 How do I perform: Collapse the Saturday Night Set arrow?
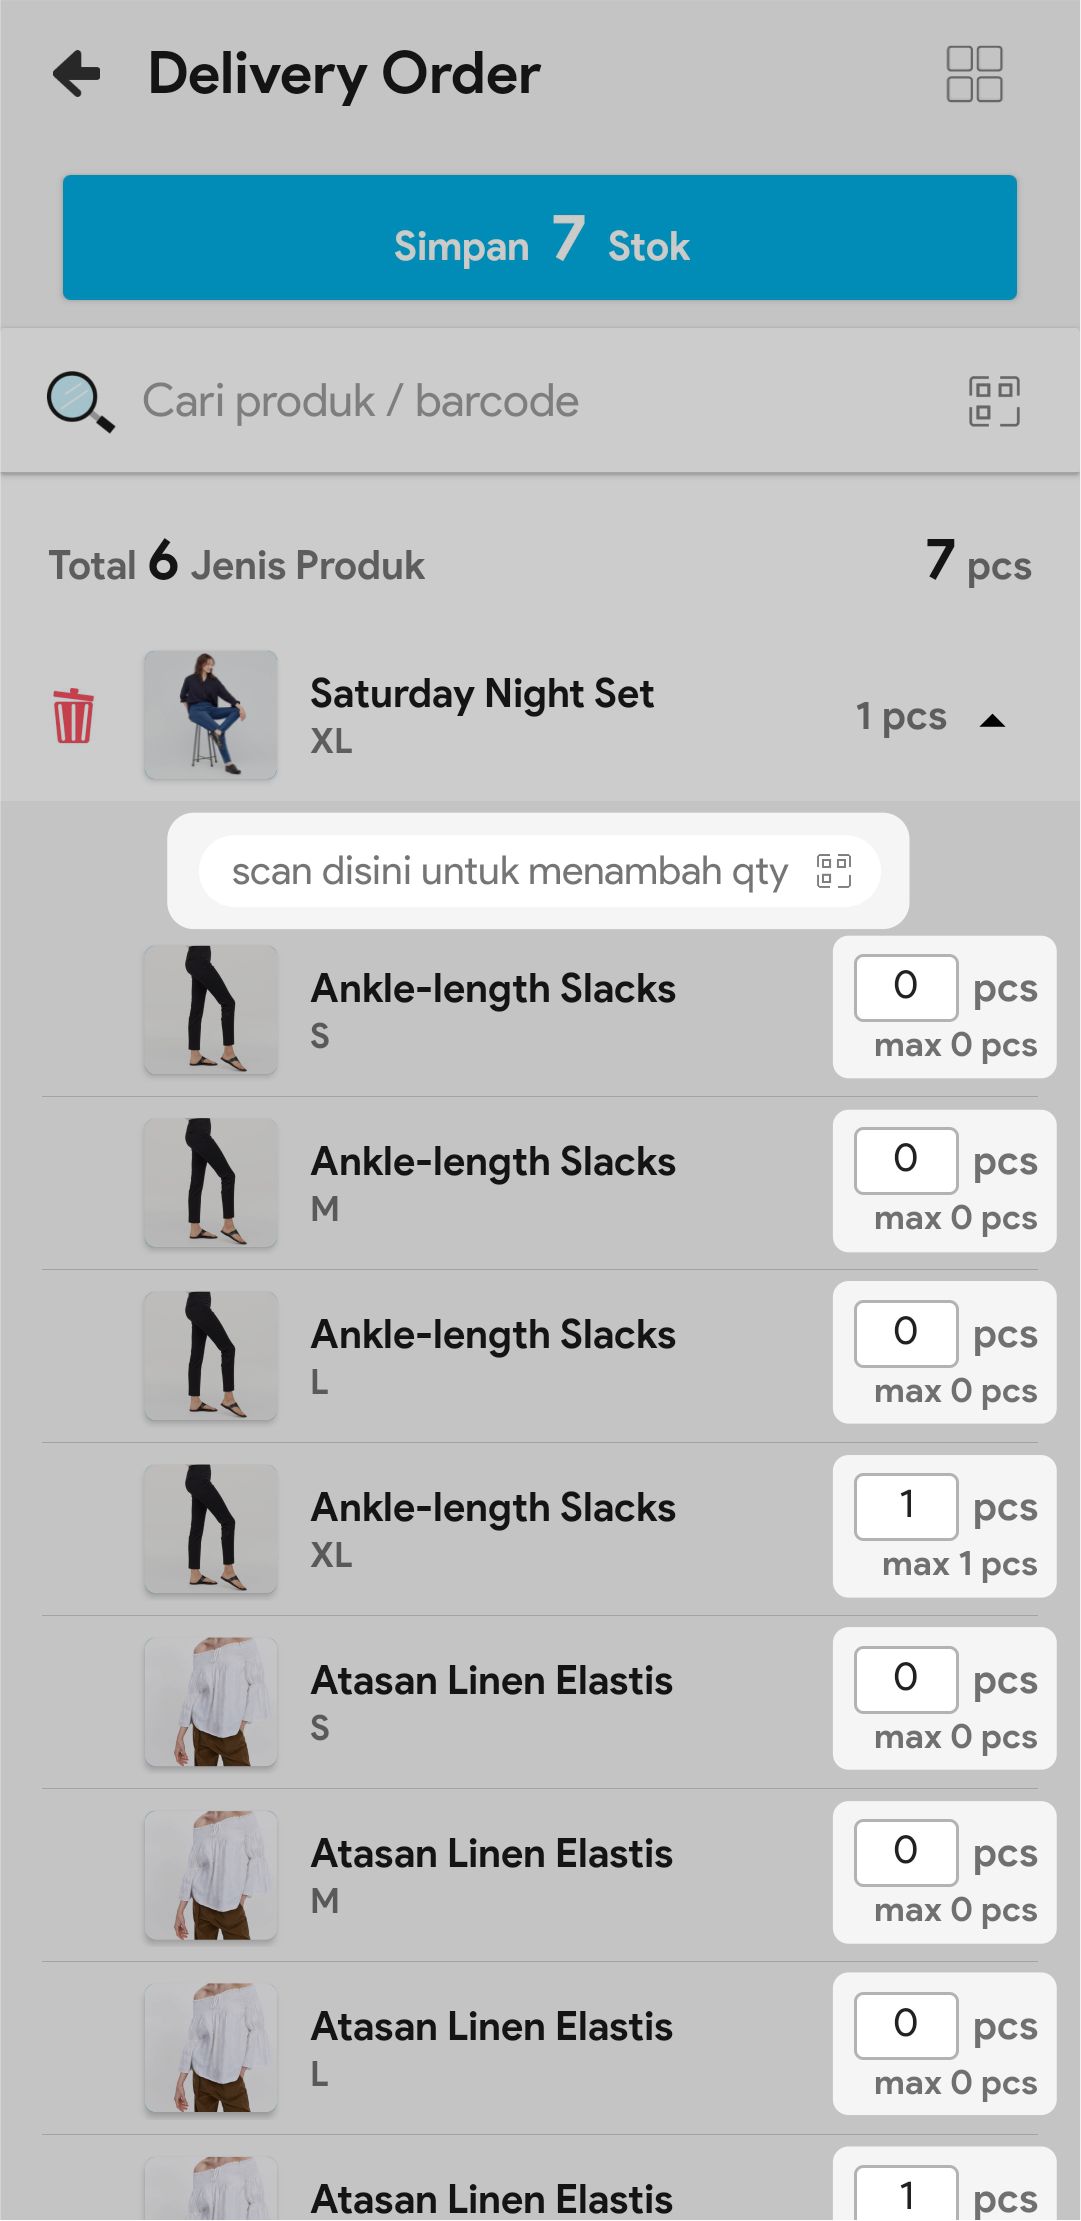coord(992,720)
